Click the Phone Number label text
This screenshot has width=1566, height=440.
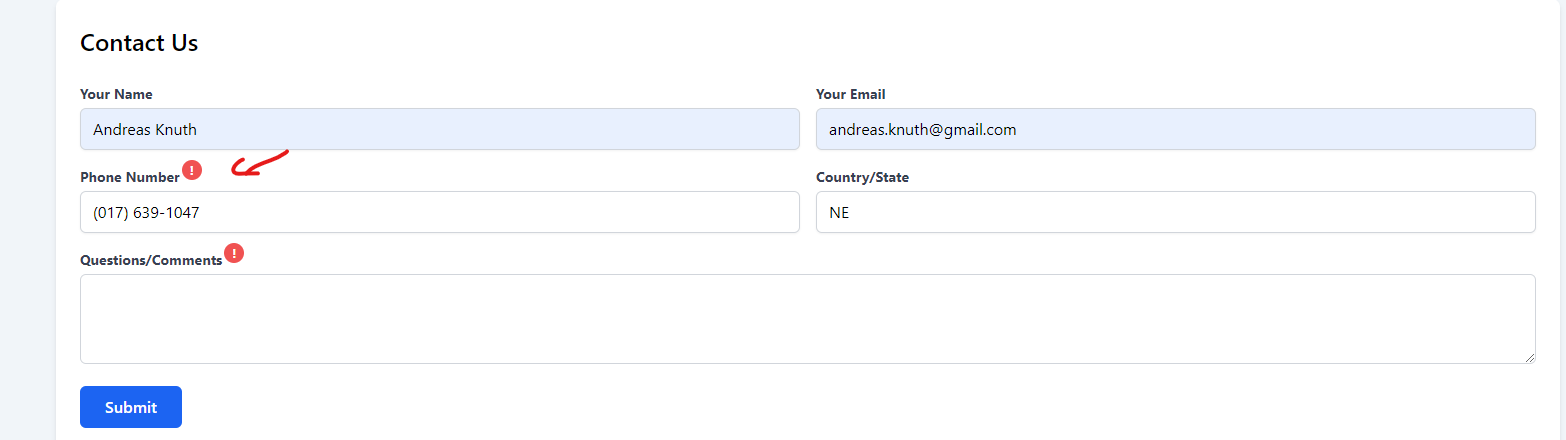[x=130, y=178]
